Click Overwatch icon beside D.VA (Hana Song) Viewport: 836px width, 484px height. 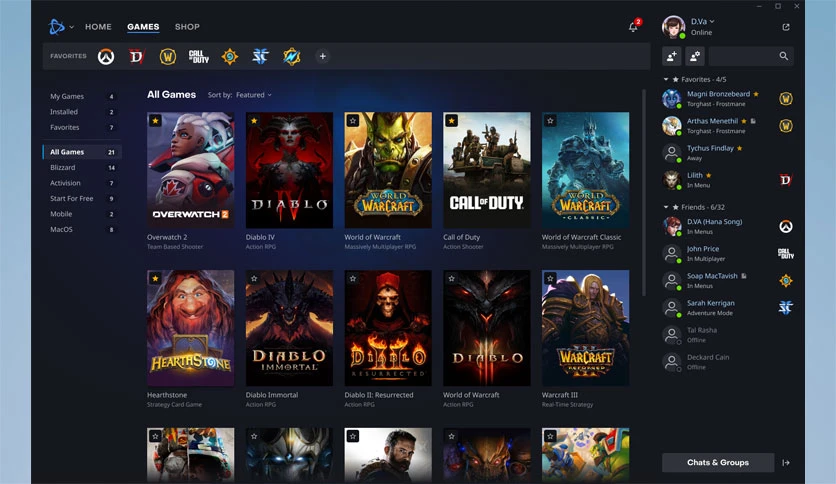(x=785, y=227)
